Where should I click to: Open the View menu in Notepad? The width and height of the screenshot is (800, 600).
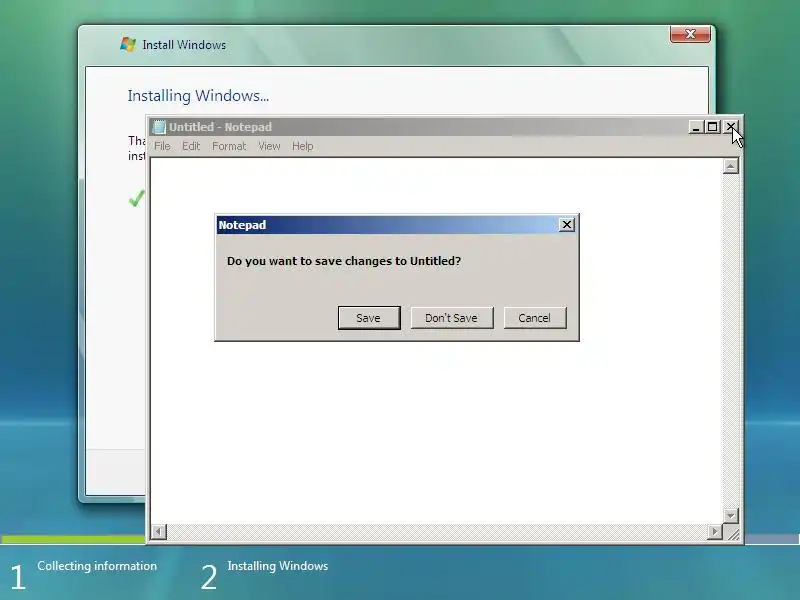click(269, 146)
